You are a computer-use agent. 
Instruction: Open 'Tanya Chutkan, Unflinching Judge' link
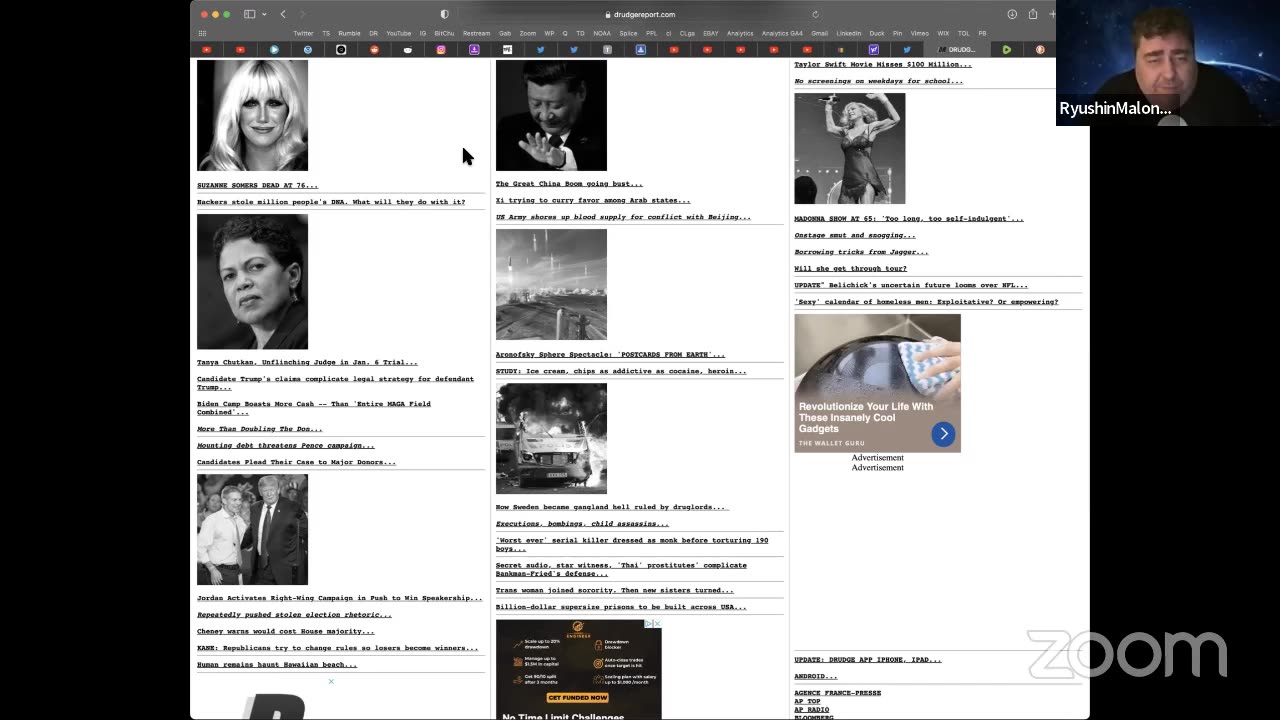[x=307, y=362]
